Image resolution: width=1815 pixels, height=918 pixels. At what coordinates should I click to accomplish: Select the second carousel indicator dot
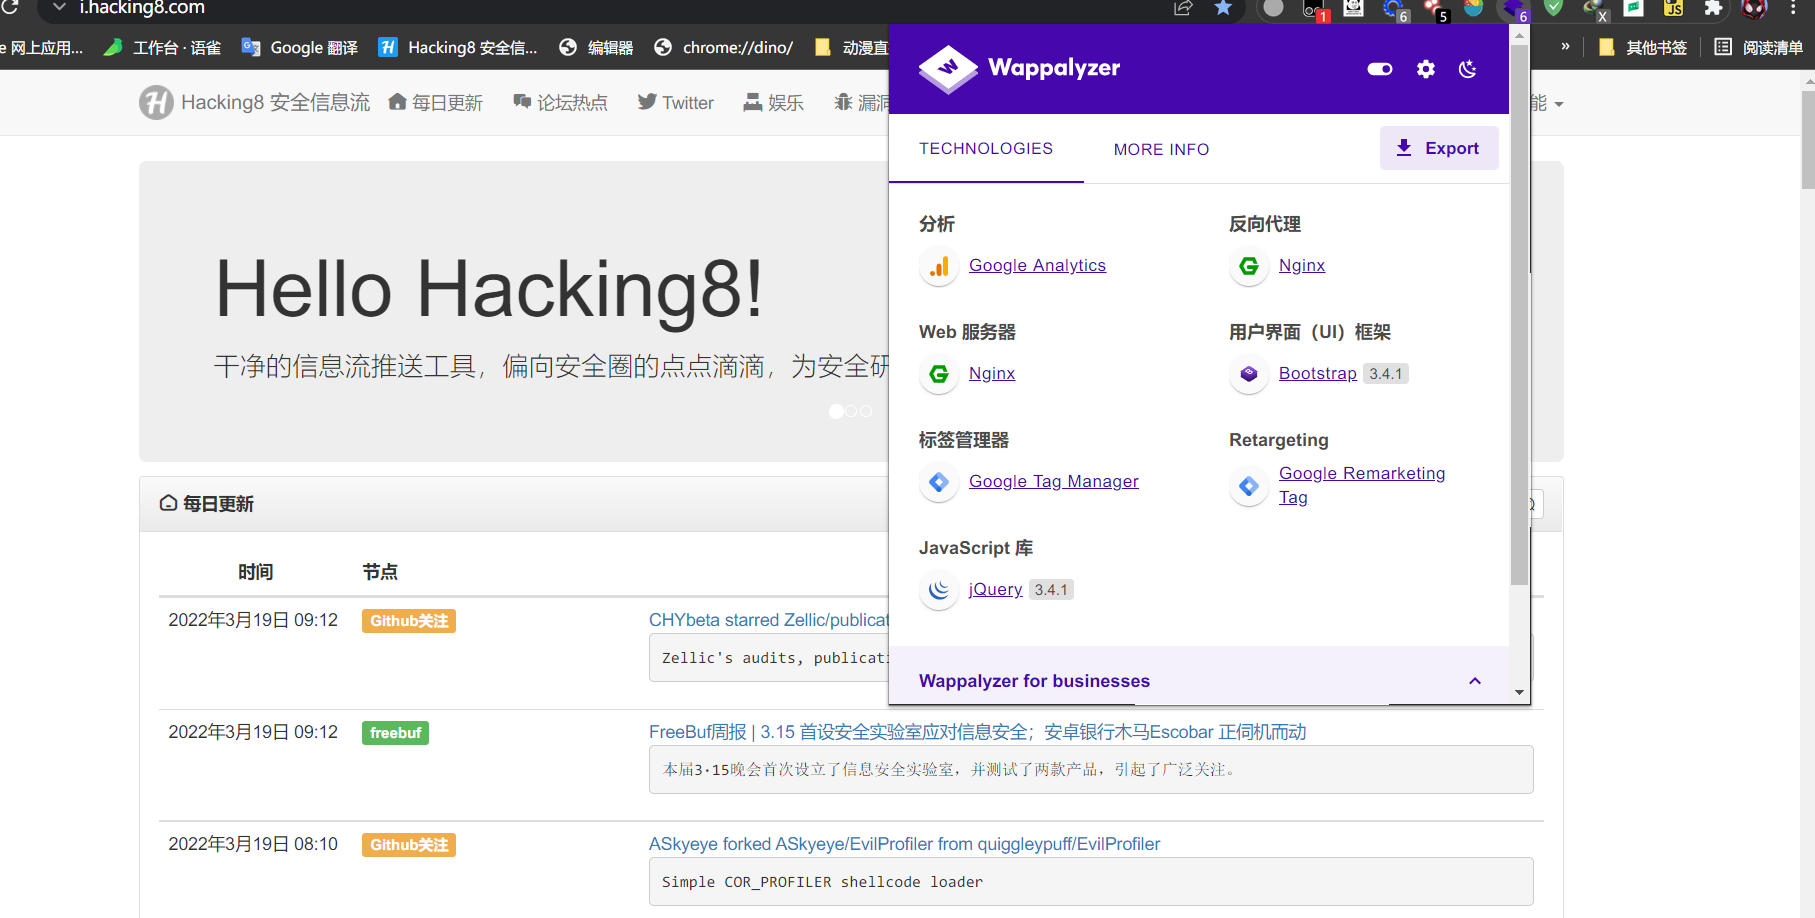pyautogui.click(x=851, y=411)
